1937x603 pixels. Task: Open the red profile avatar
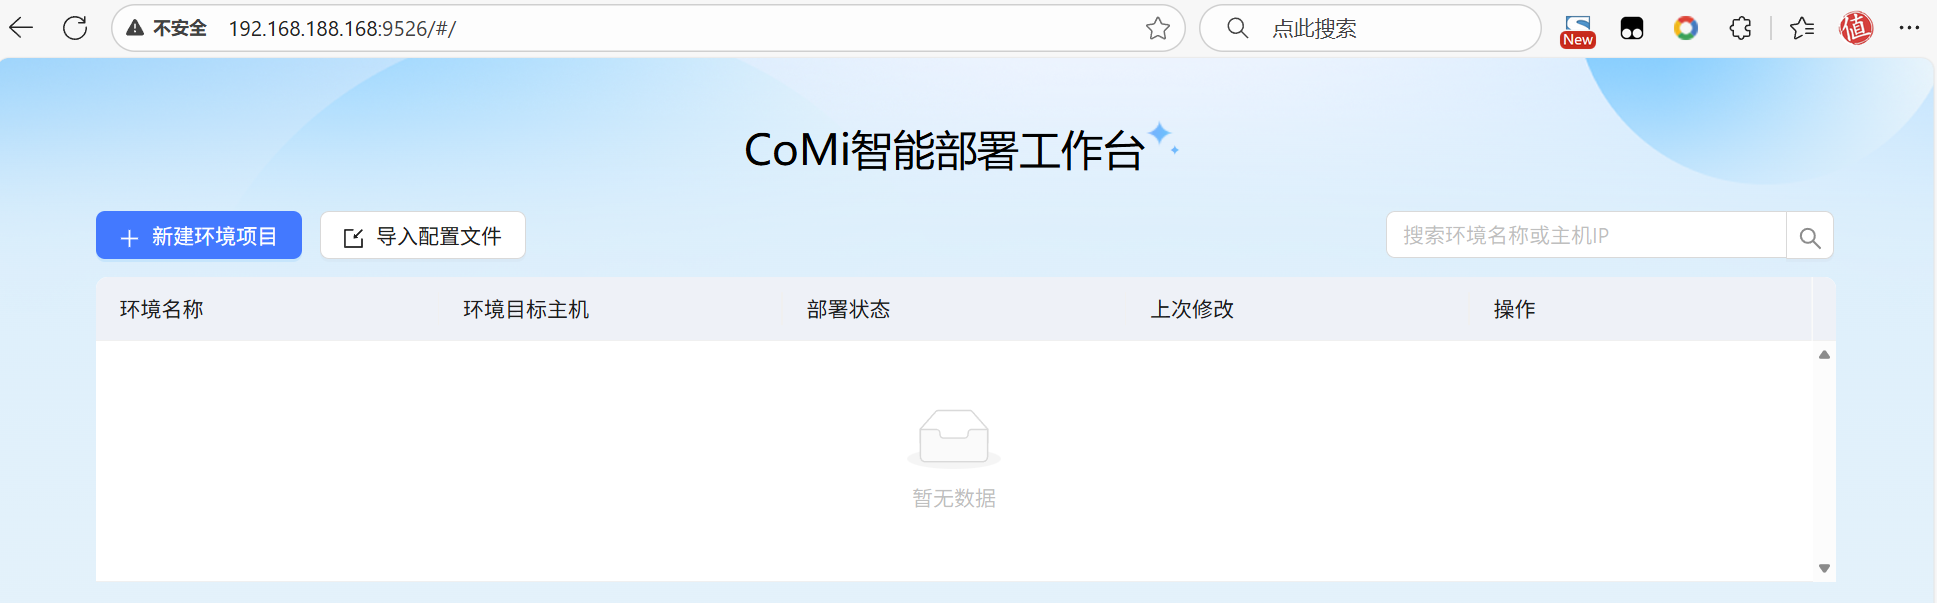pos(1857,28)
